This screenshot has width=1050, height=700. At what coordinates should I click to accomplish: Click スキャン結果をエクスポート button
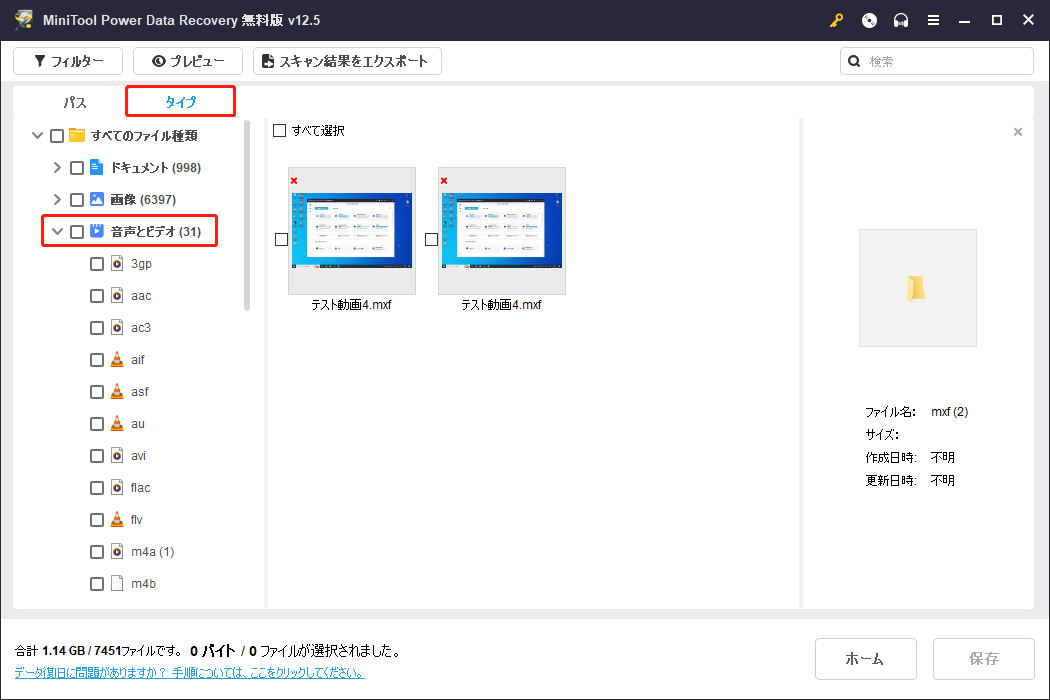coord(347,61)
